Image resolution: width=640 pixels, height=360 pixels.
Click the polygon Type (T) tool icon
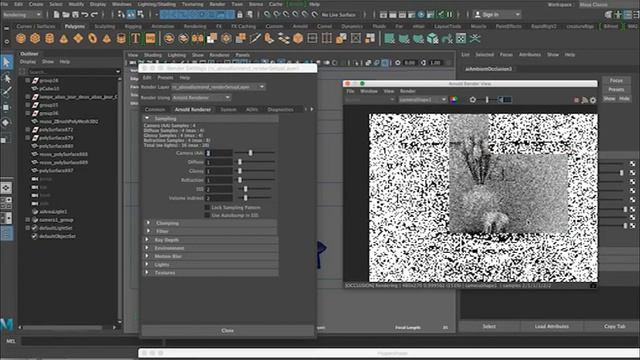coord(135,39)
